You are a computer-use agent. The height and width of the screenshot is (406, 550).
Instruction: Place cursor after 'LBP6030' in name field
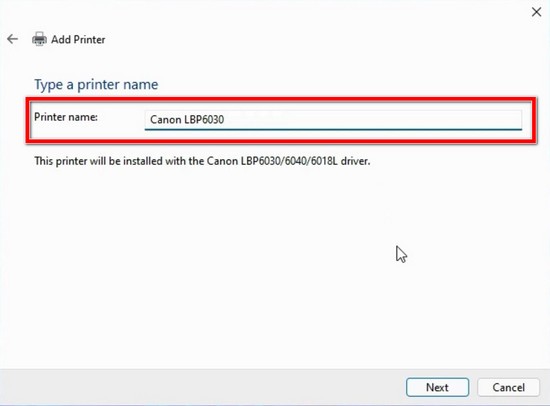pyautogui.click(x=225, y=120)
